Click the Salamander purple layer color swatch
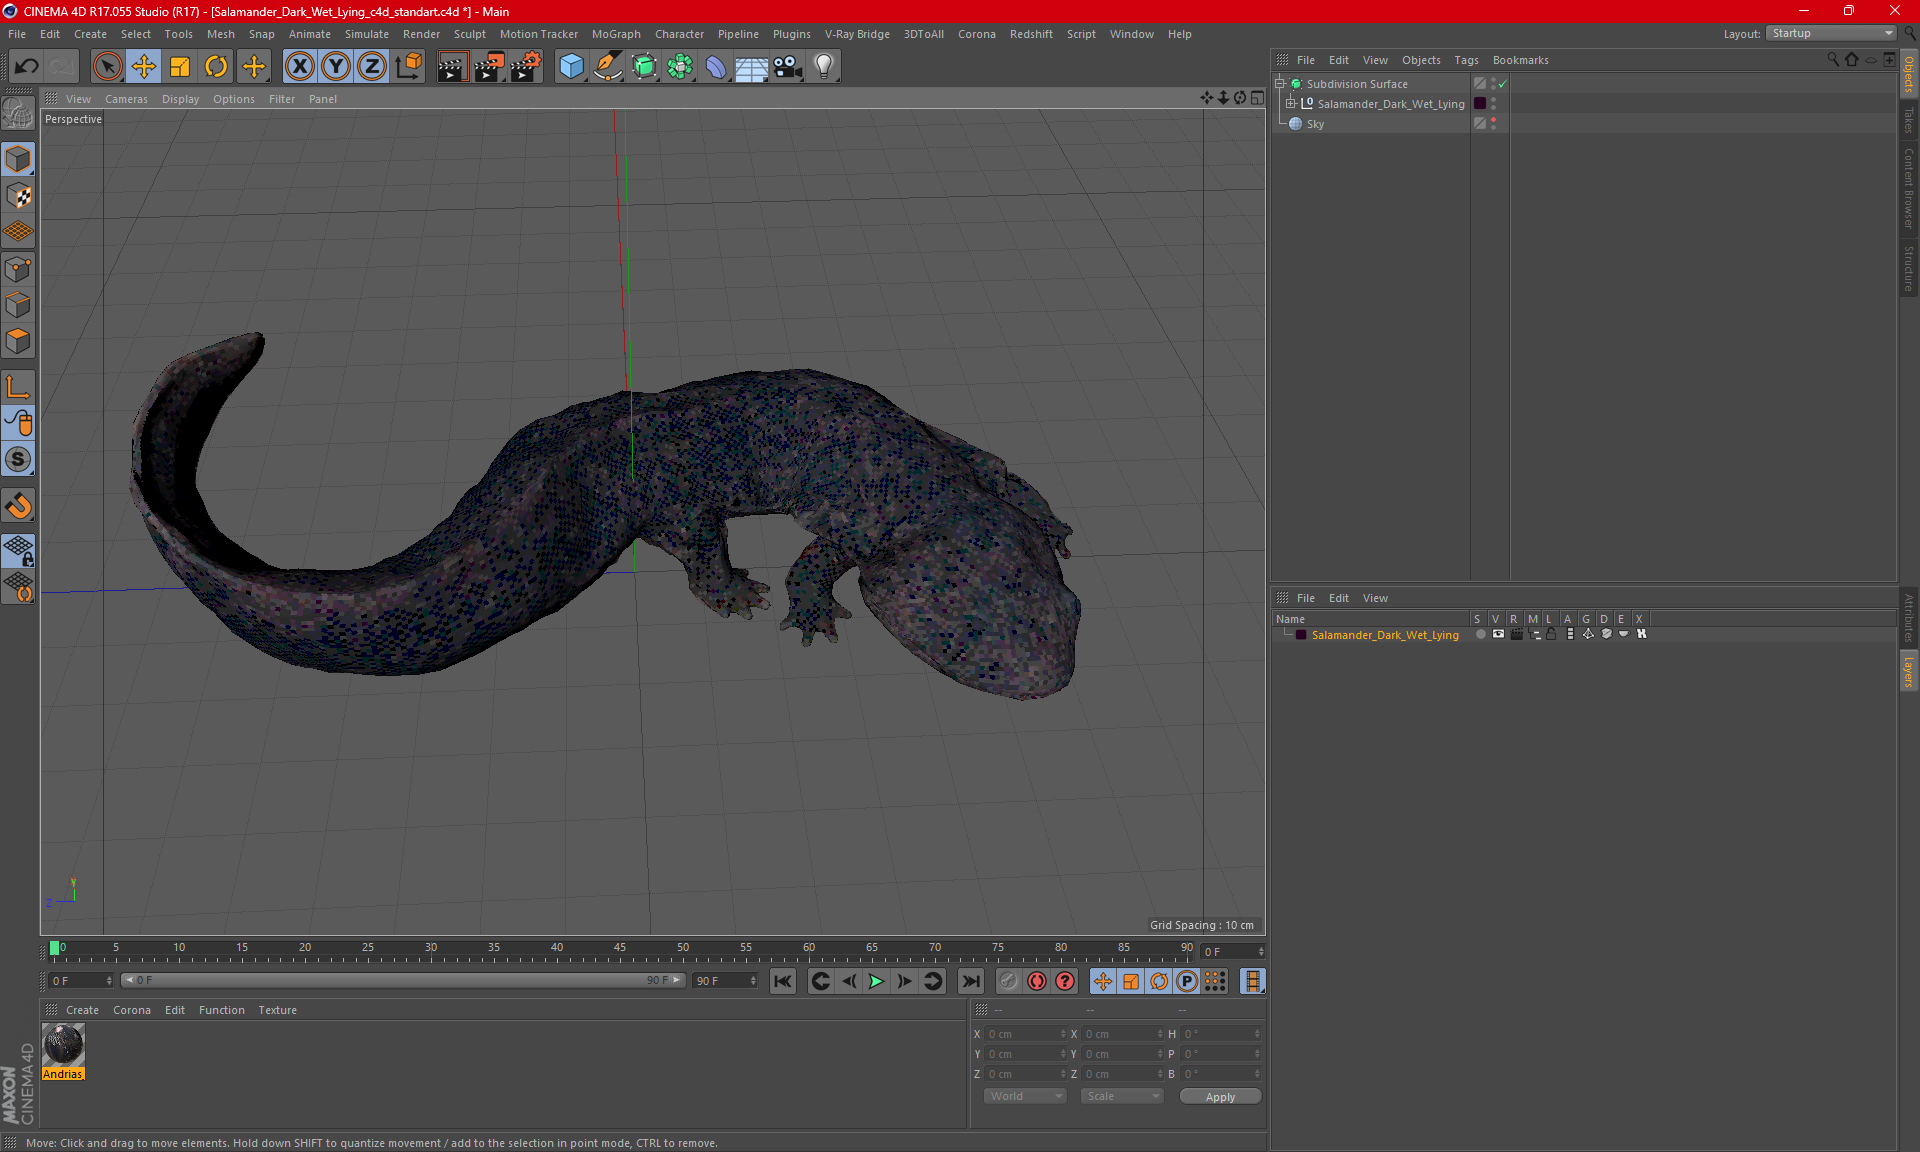 pyautogui.click(x=1480, y=104)
